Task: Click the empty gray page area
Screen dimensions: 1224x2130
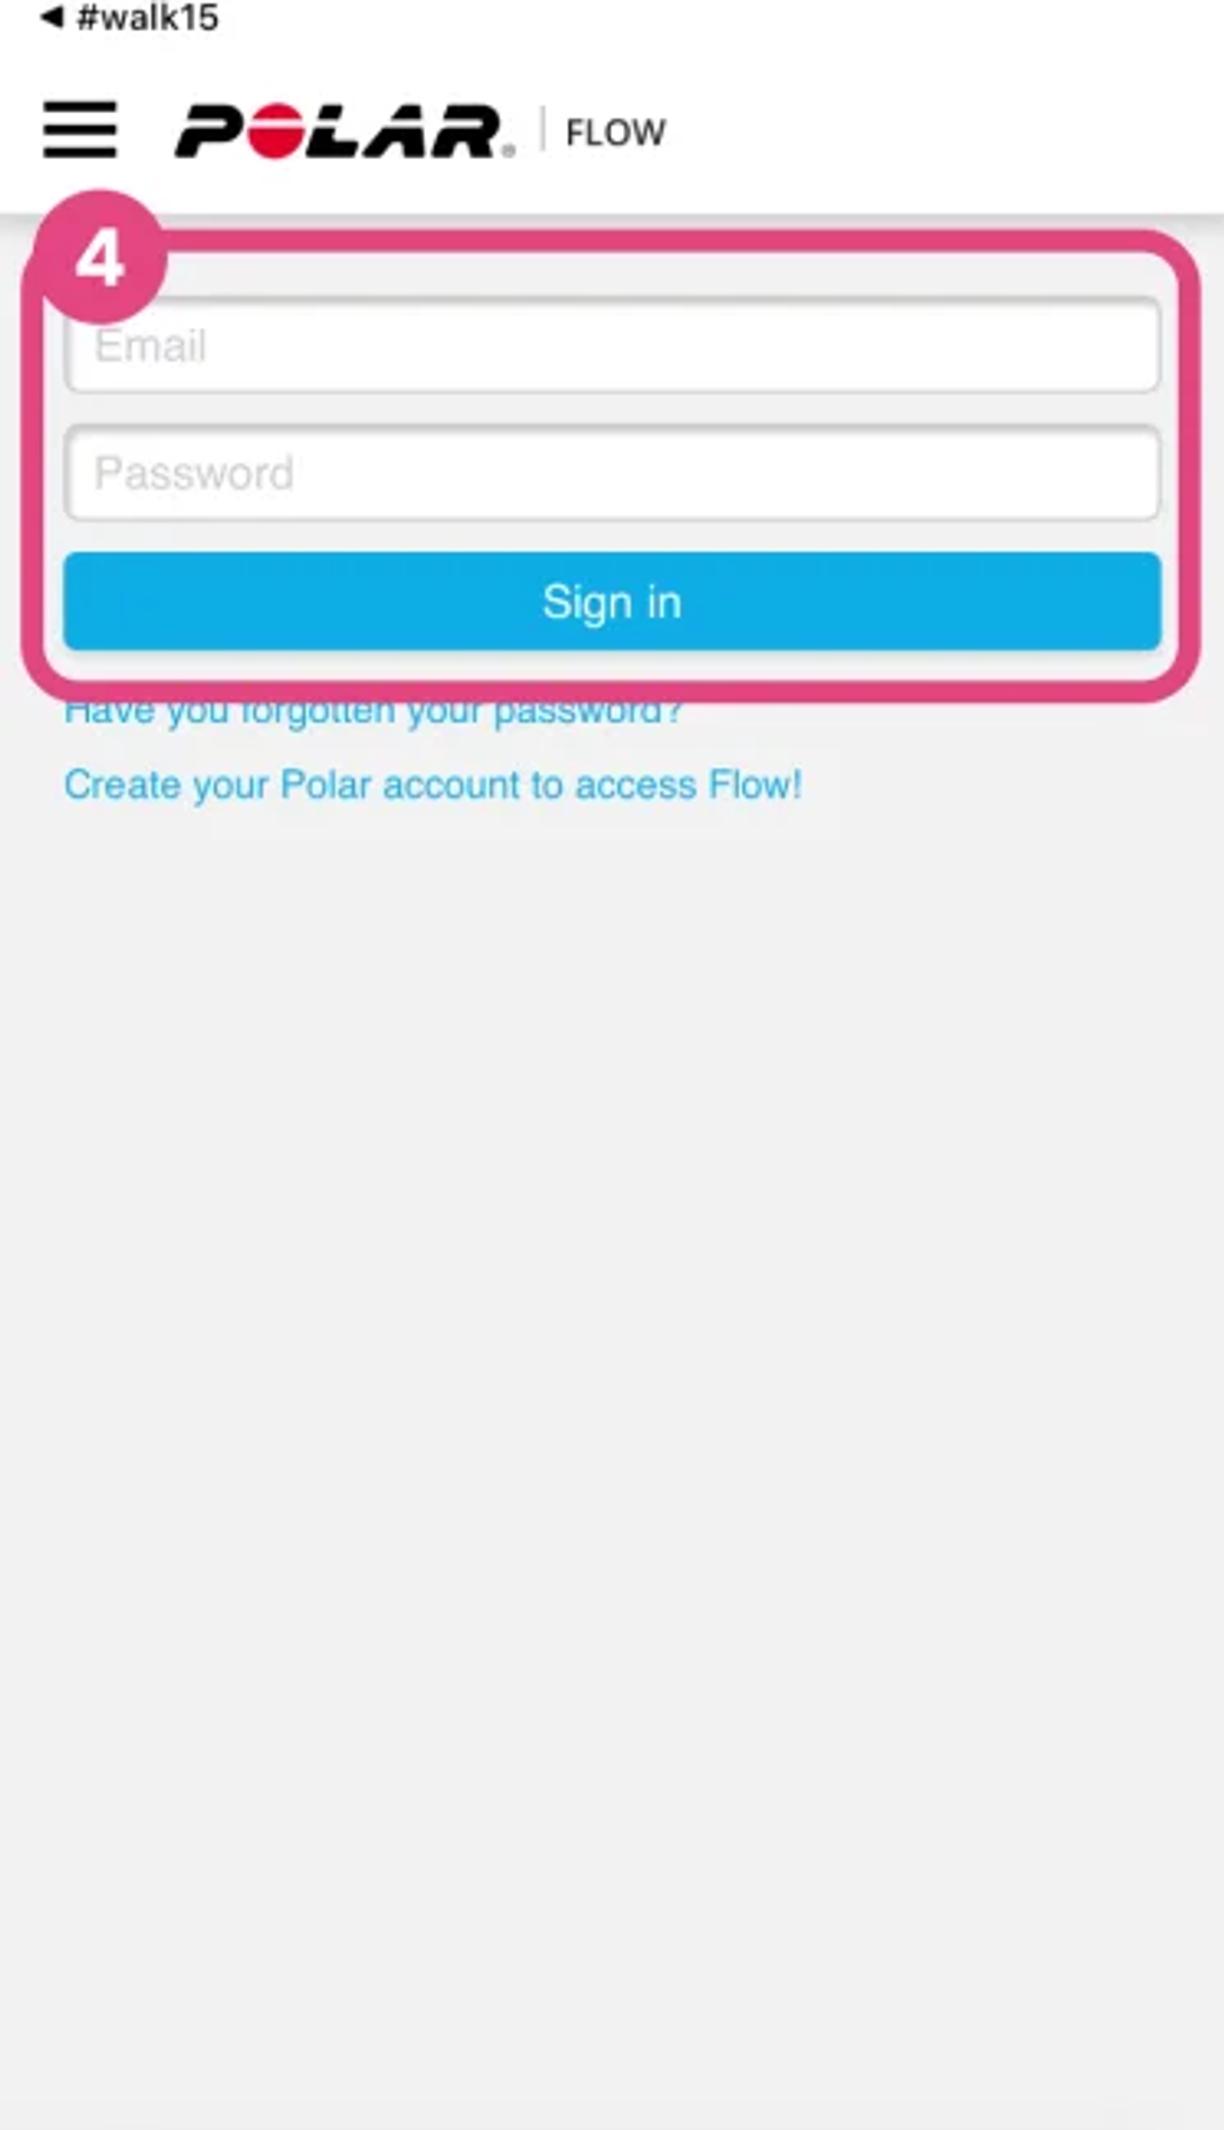Action: click(612, 1400)
